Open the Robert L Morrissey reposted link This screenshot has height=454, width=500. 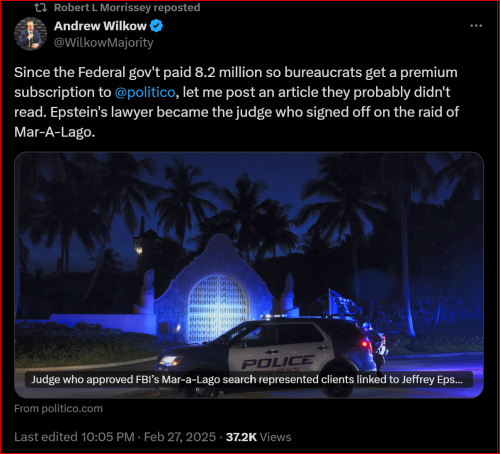[x=127, y=7]
